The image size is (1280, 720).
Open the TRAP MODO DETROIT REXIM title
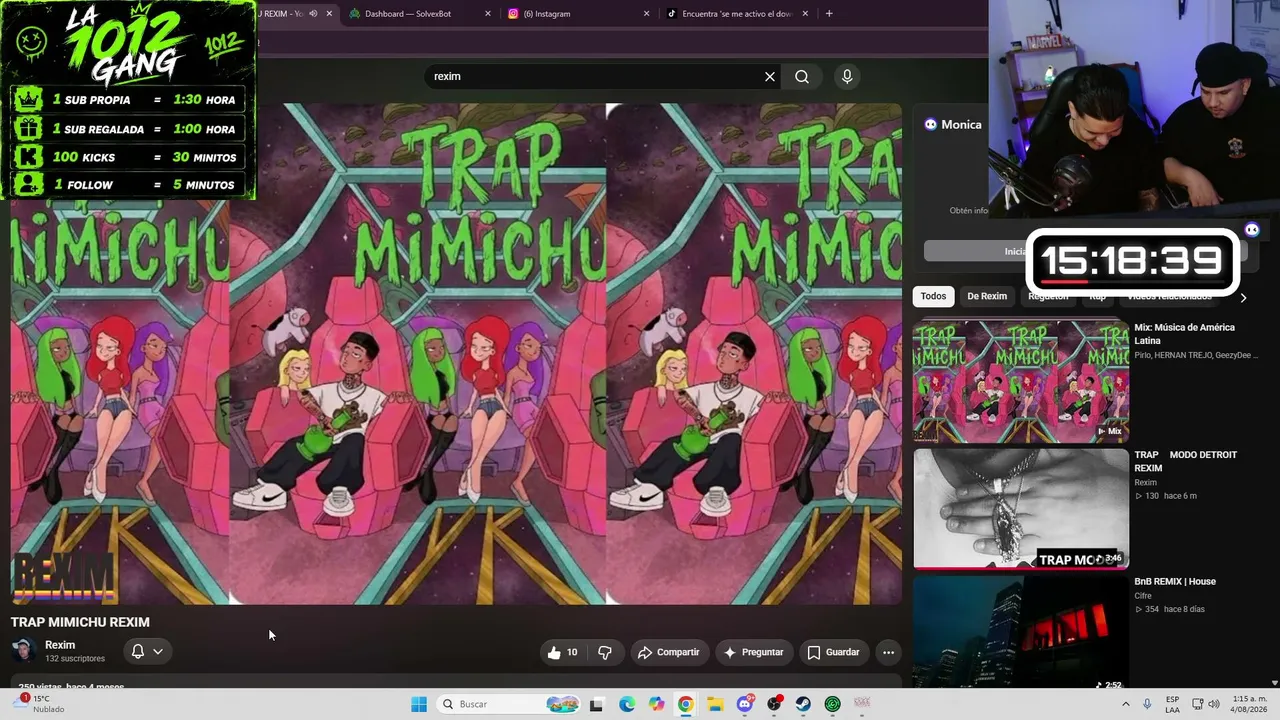pyautogui.click(x=1186, y=461)
